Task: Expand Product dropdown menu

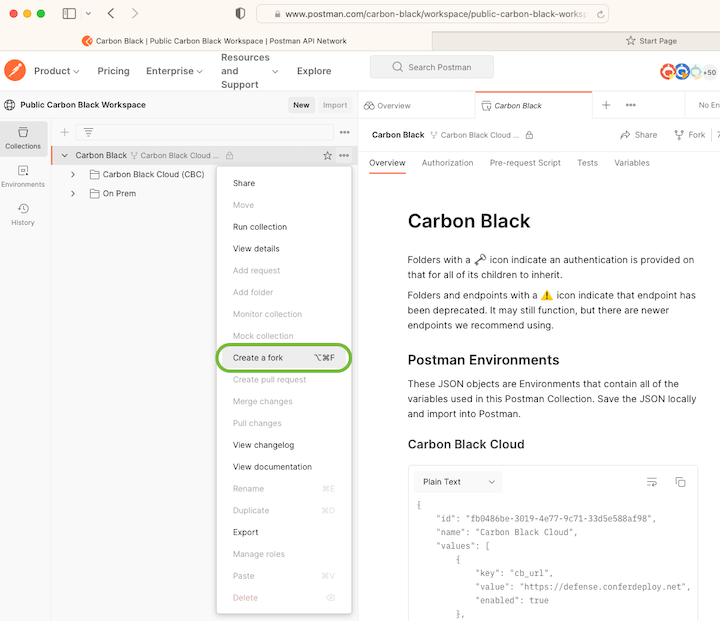Action: pyautogui.click(x=56, y=71)
